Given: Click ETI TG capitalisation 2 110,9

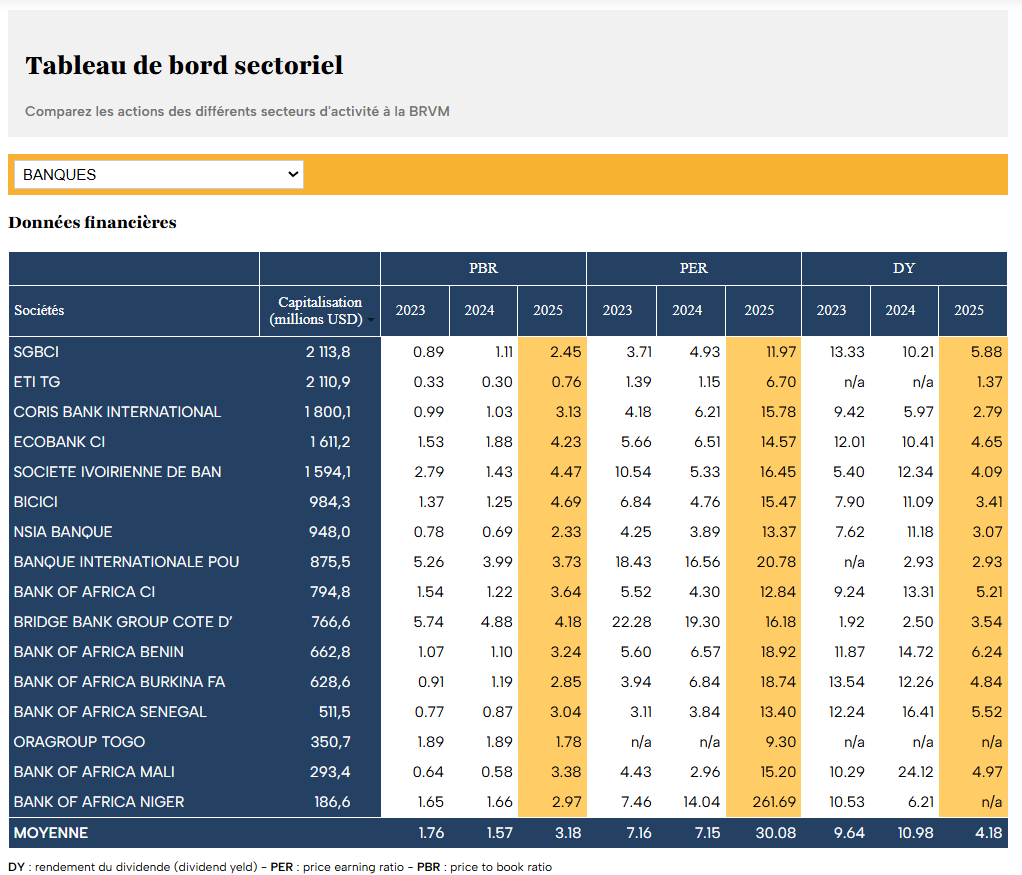Looking at the screenshot, I should coord(328,382).
